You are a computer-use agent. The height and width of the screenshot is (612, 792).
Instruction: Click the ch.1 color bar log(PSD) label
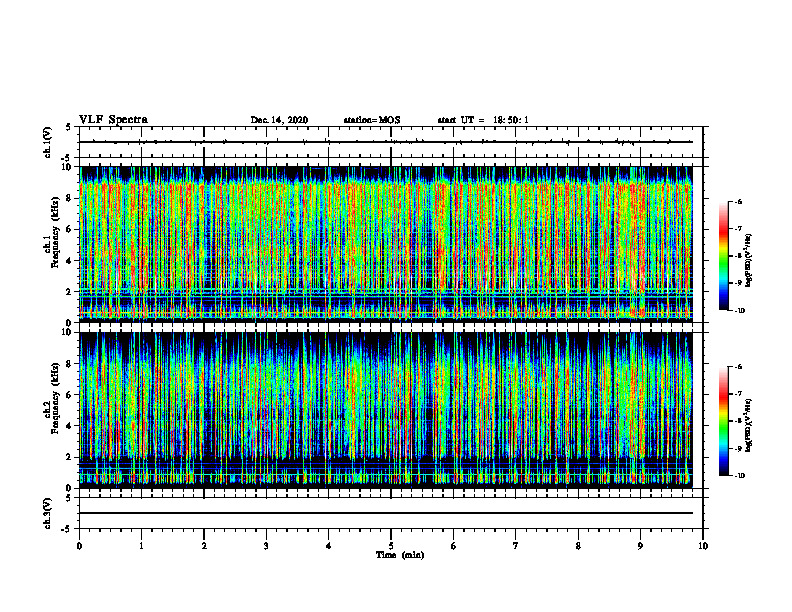(x=749, y=261)
